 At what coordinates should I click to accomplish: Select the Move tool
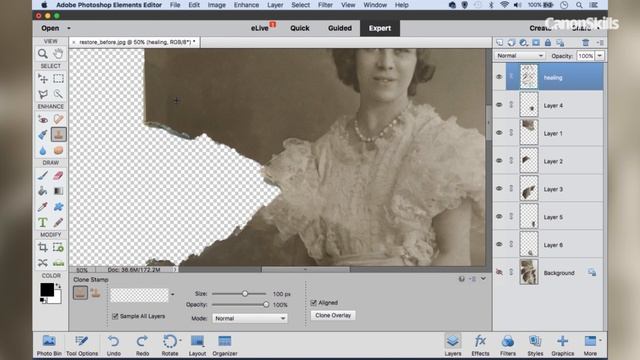pos(42,78)
